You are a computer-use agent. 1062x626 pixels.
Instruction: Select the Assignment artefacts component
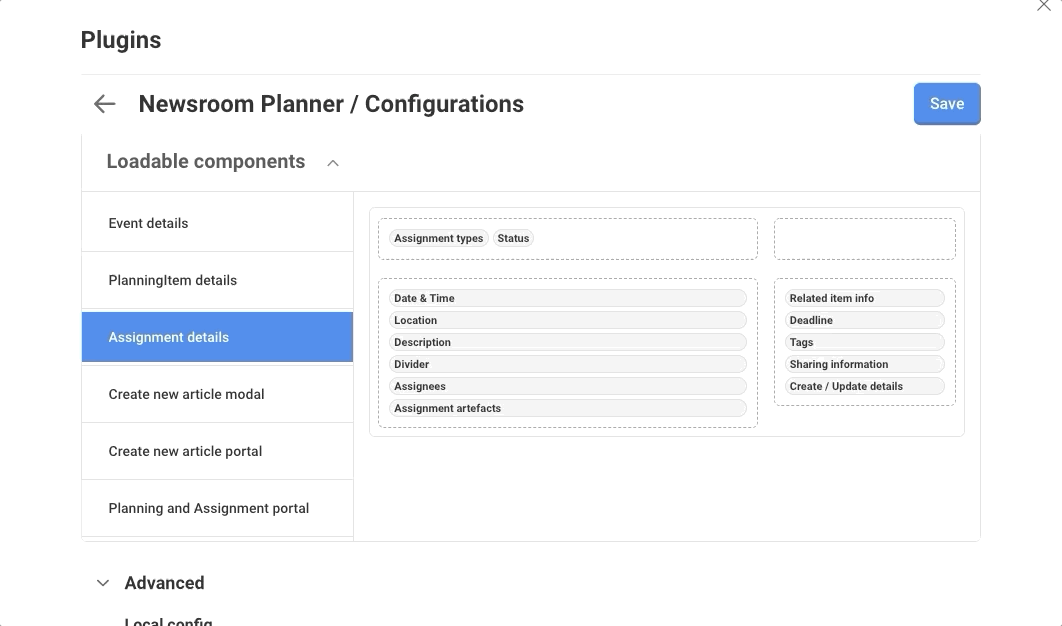click(x=567, y=408)
